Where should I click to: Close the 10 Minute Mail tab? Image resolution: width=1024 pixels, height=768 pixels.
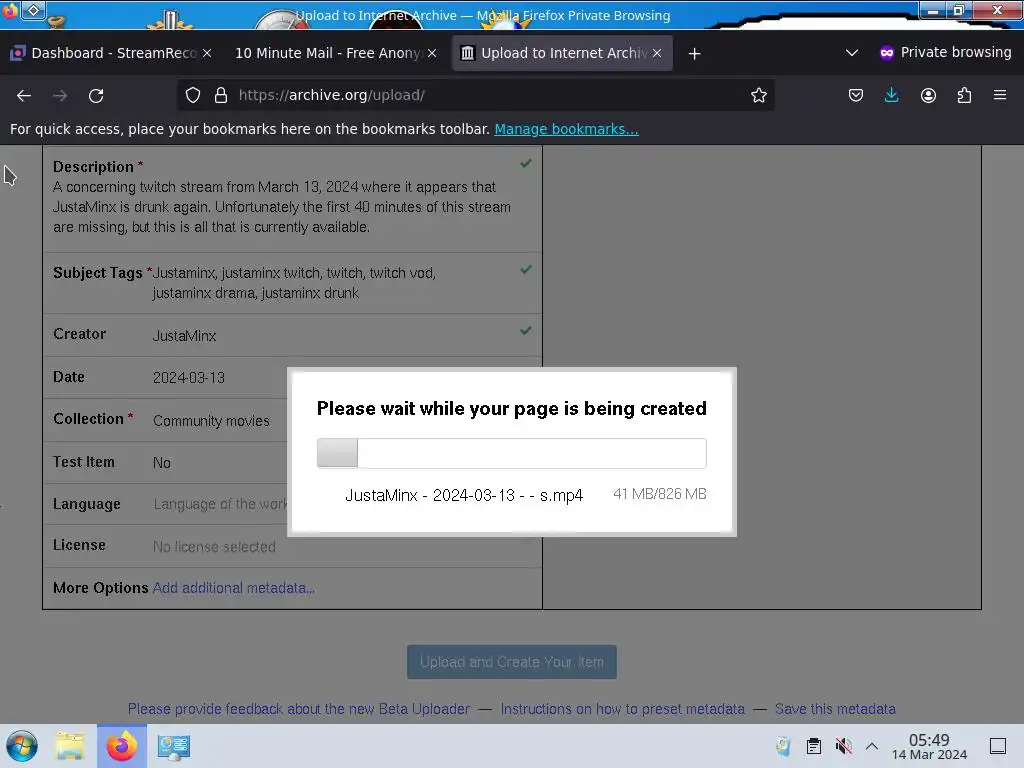[432, 53]
